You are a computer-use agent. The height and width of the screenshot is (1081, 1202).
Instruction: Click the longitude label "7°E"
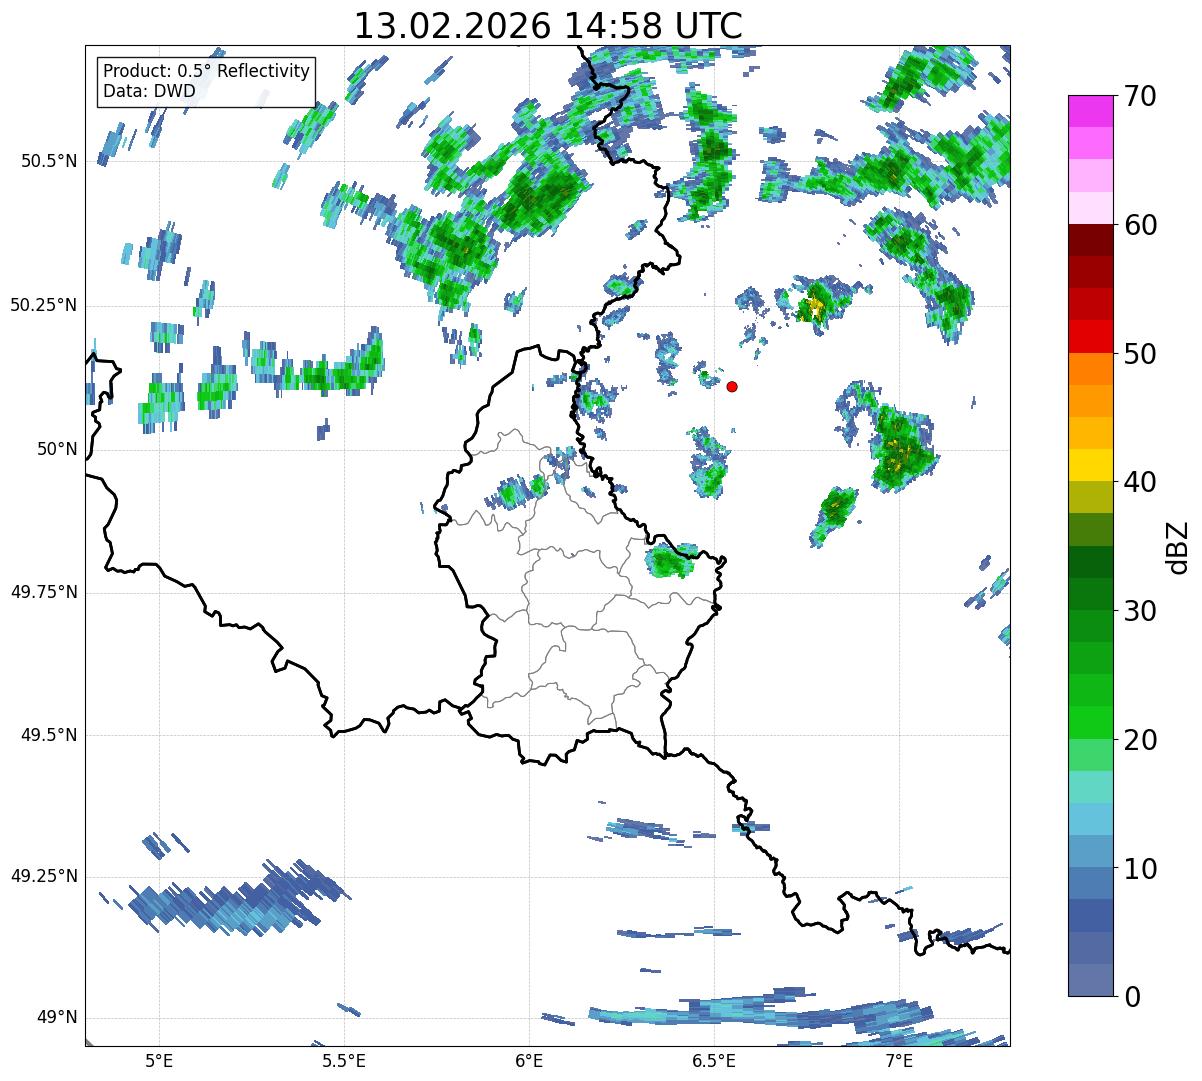899,1060
